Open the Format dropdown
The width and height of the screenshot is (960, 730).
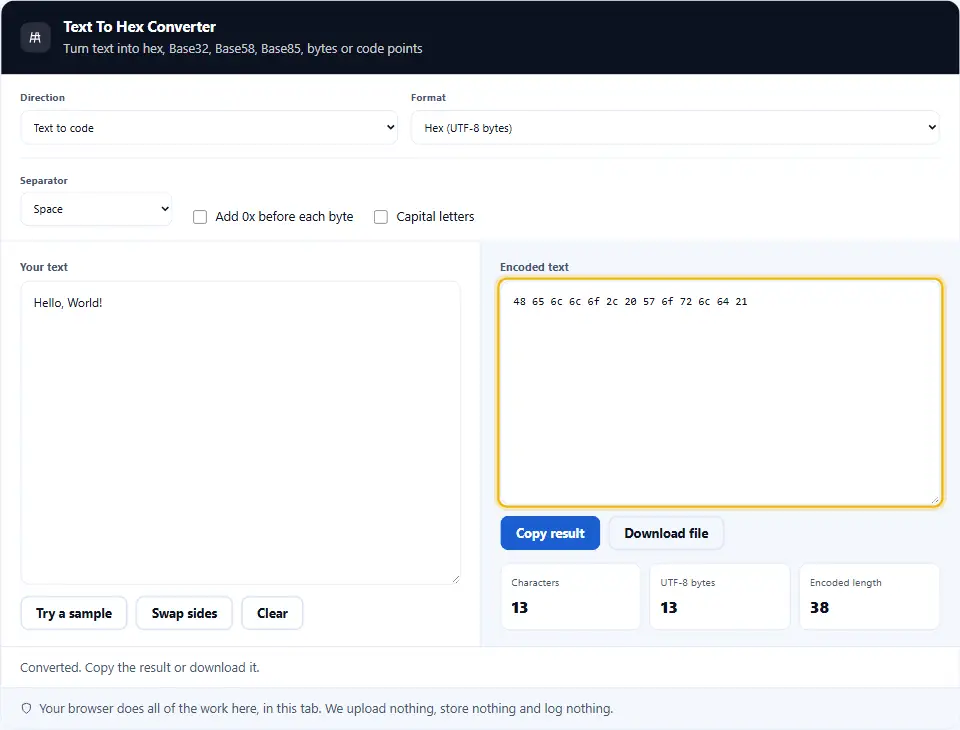click(x=675, y=127)
